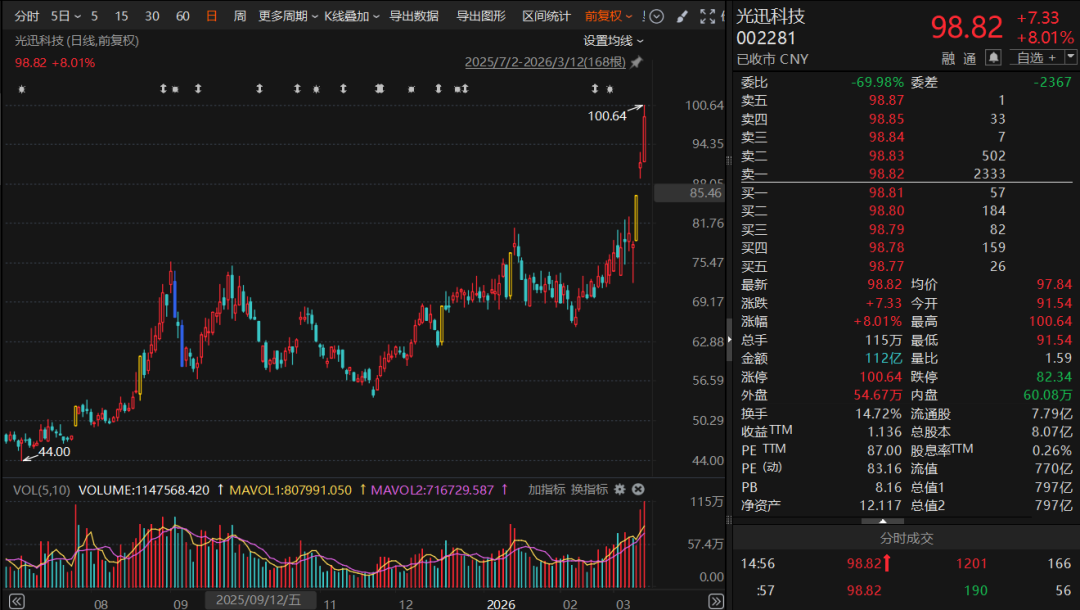Expand the 前复权 adjustment dropdown

(x=608, y=16)
